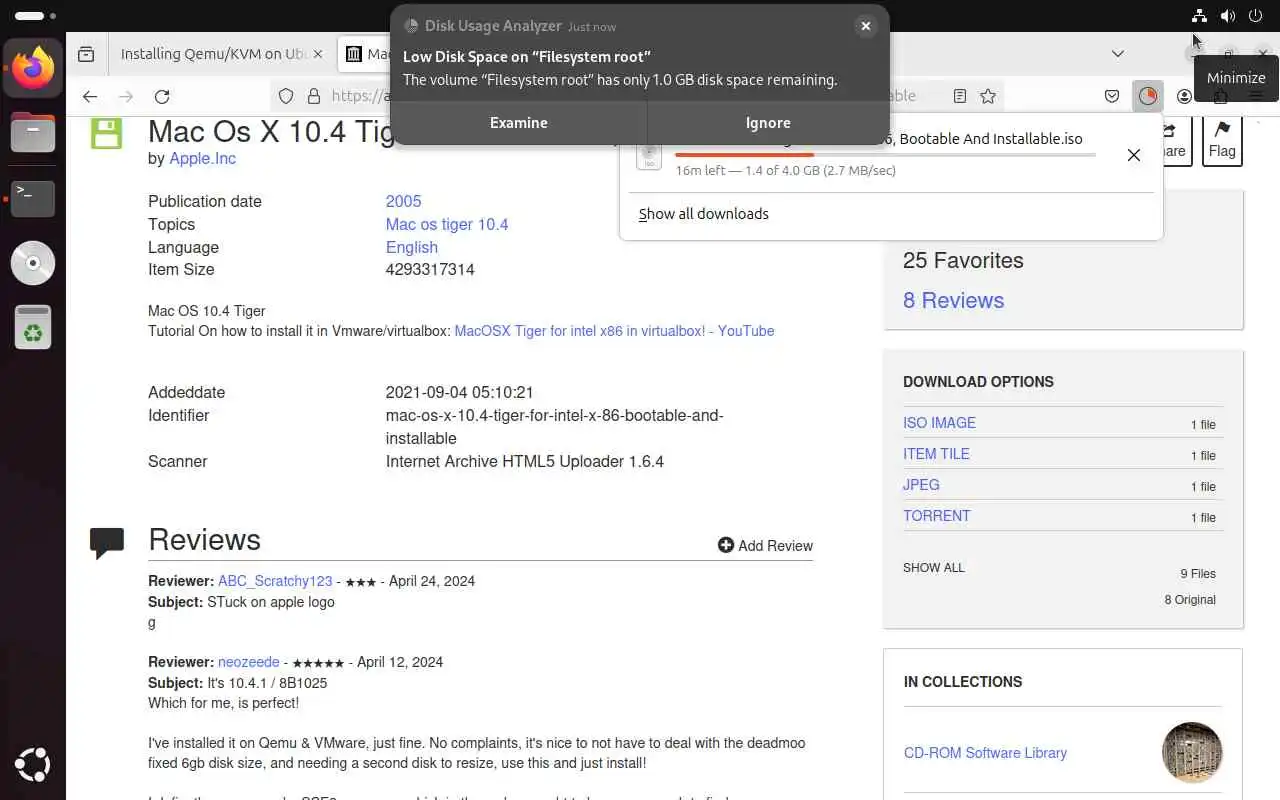Open reviewer neozeede profile
Viewport: 1280px width, 800px height.
249,662
